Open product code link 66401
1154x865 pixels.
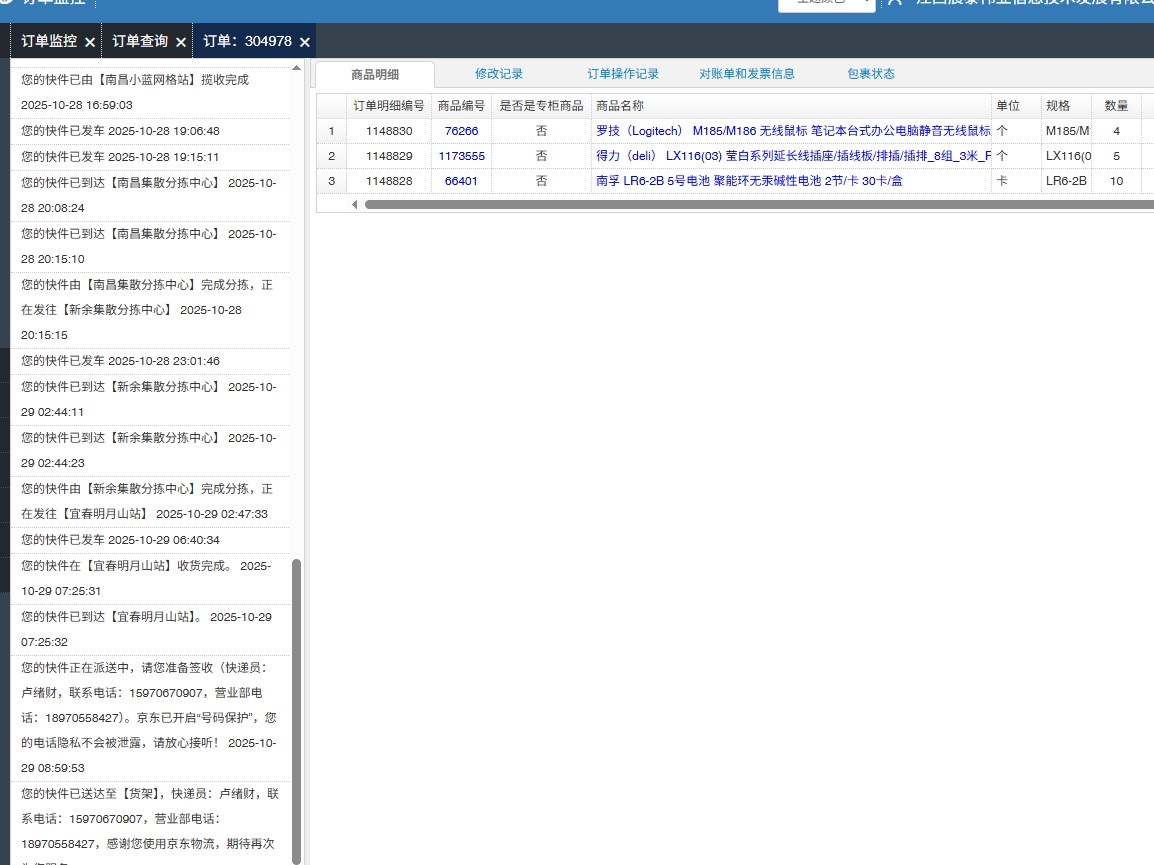(461, 181)
